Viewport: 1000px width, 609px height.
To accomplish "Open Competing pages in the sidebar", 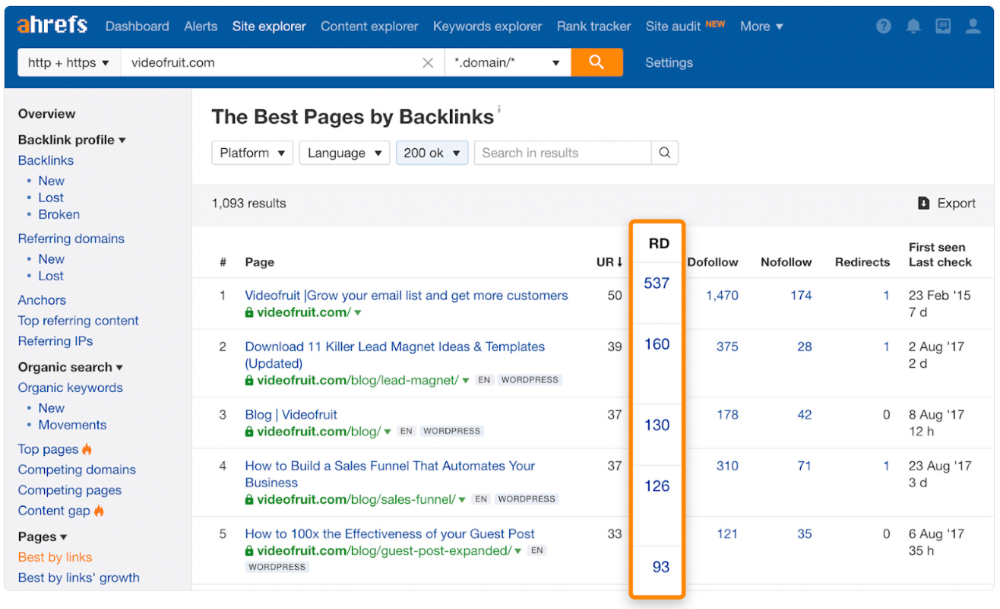I will [70, 490].
